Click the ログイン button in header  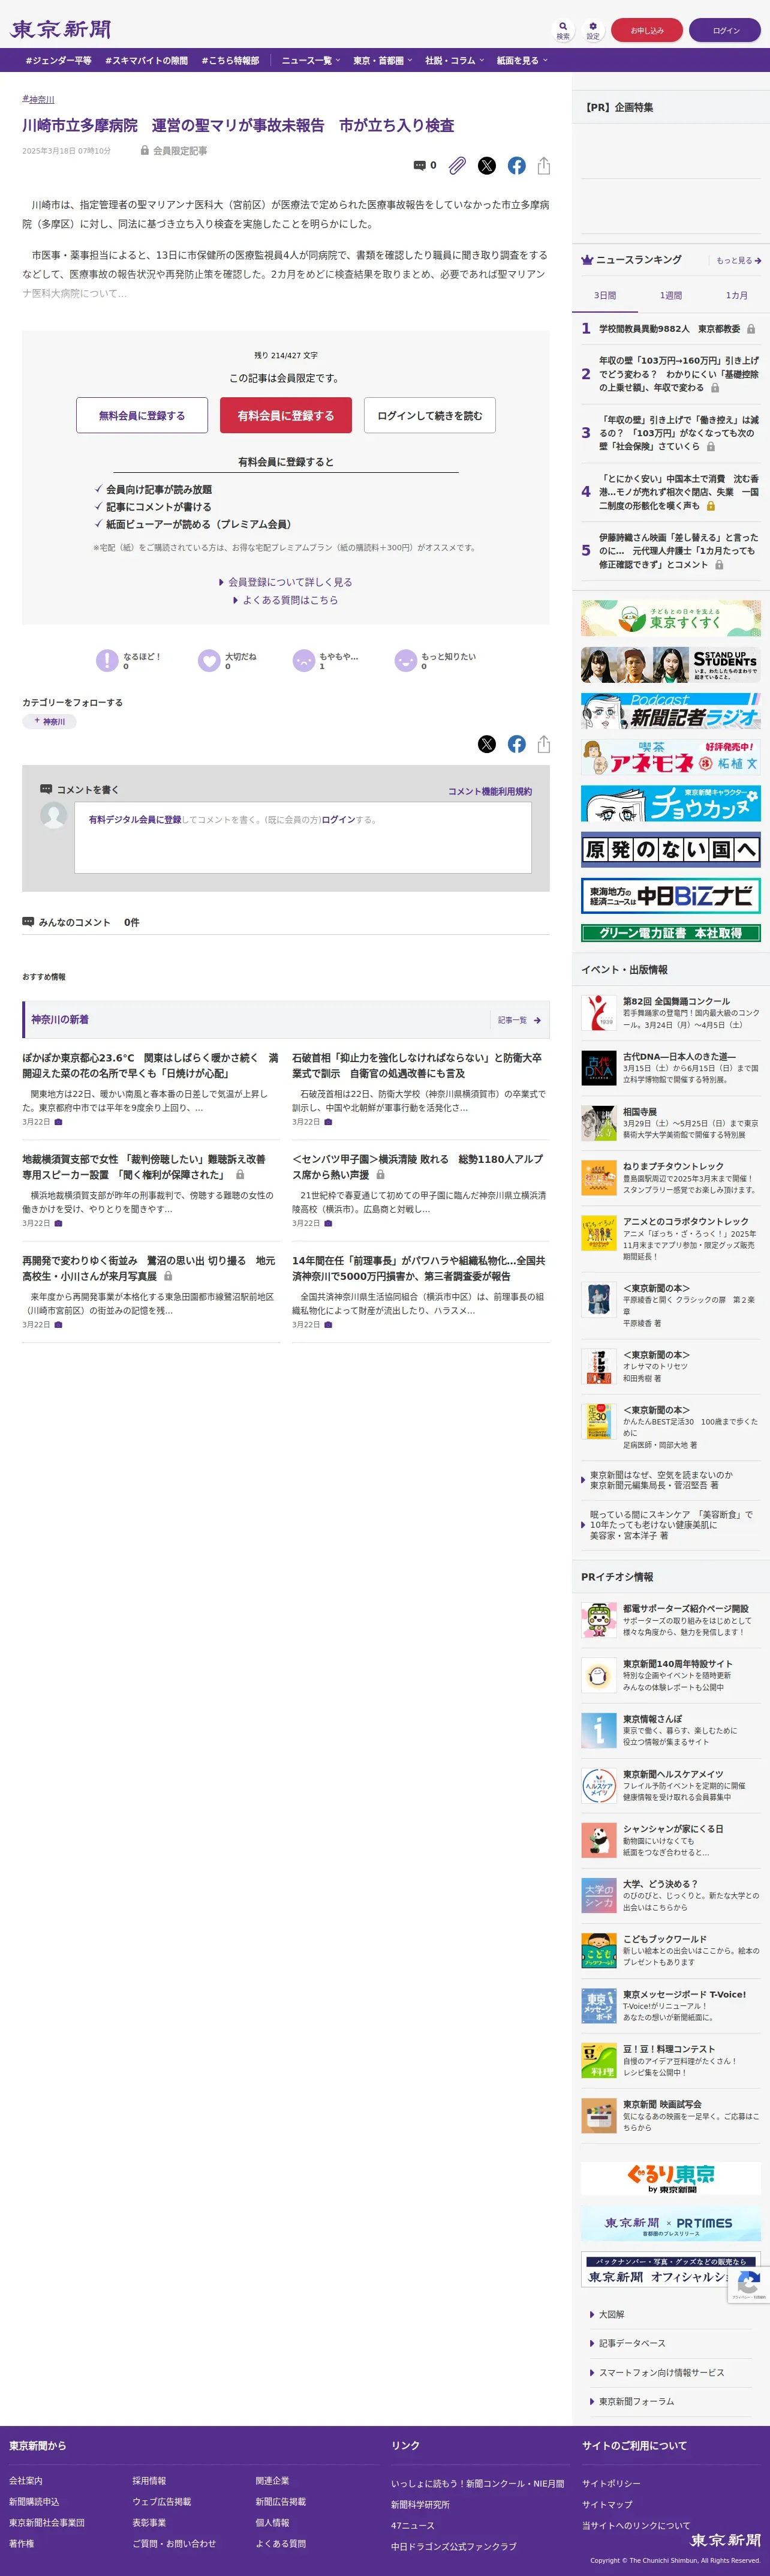[x=726, y=30]
